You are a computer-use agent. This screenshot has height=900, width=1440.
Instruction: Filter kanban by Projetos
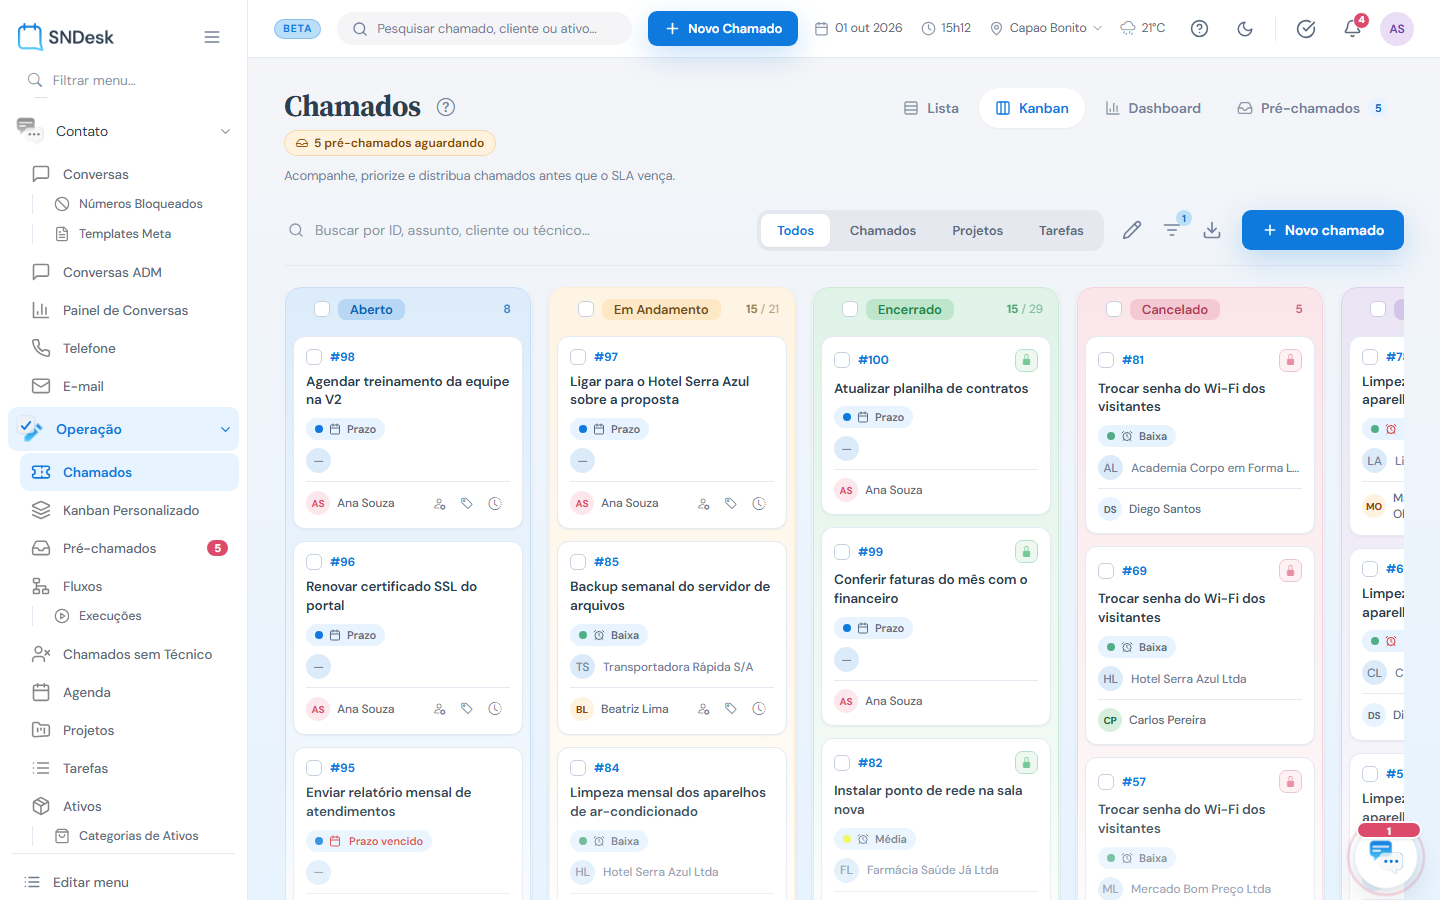(x=977, y=230)
